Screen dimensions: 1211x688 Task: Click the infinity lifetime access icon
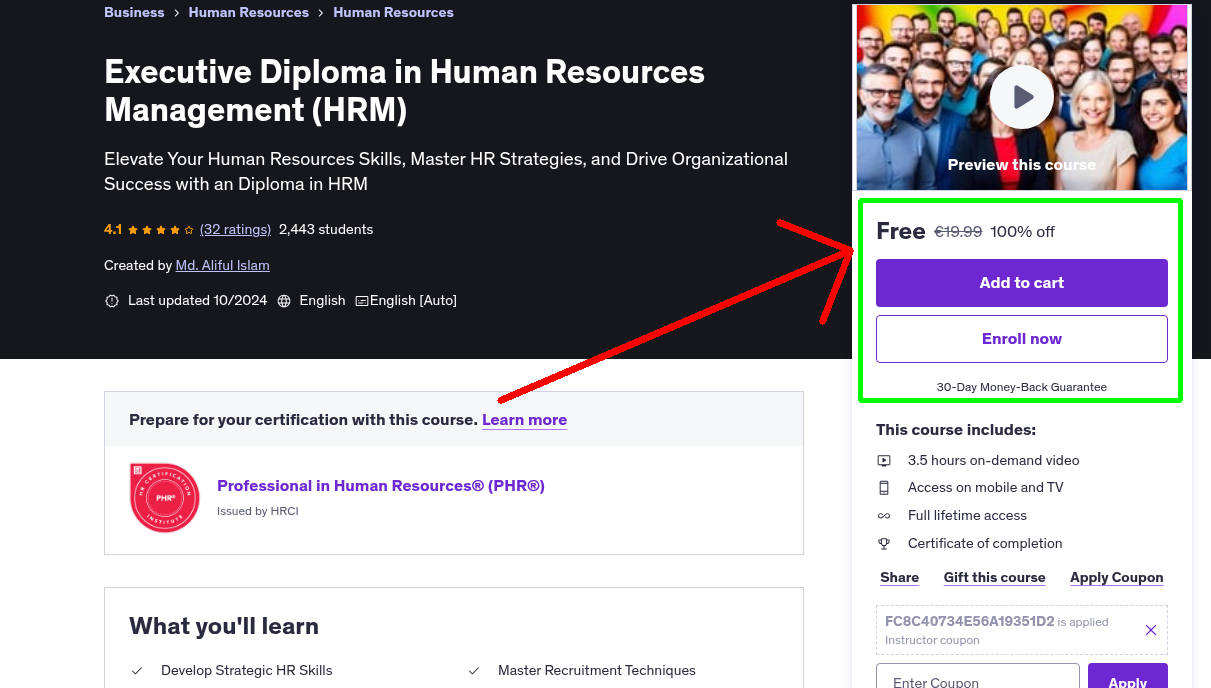pyautogui.click(x=884, y=516)
